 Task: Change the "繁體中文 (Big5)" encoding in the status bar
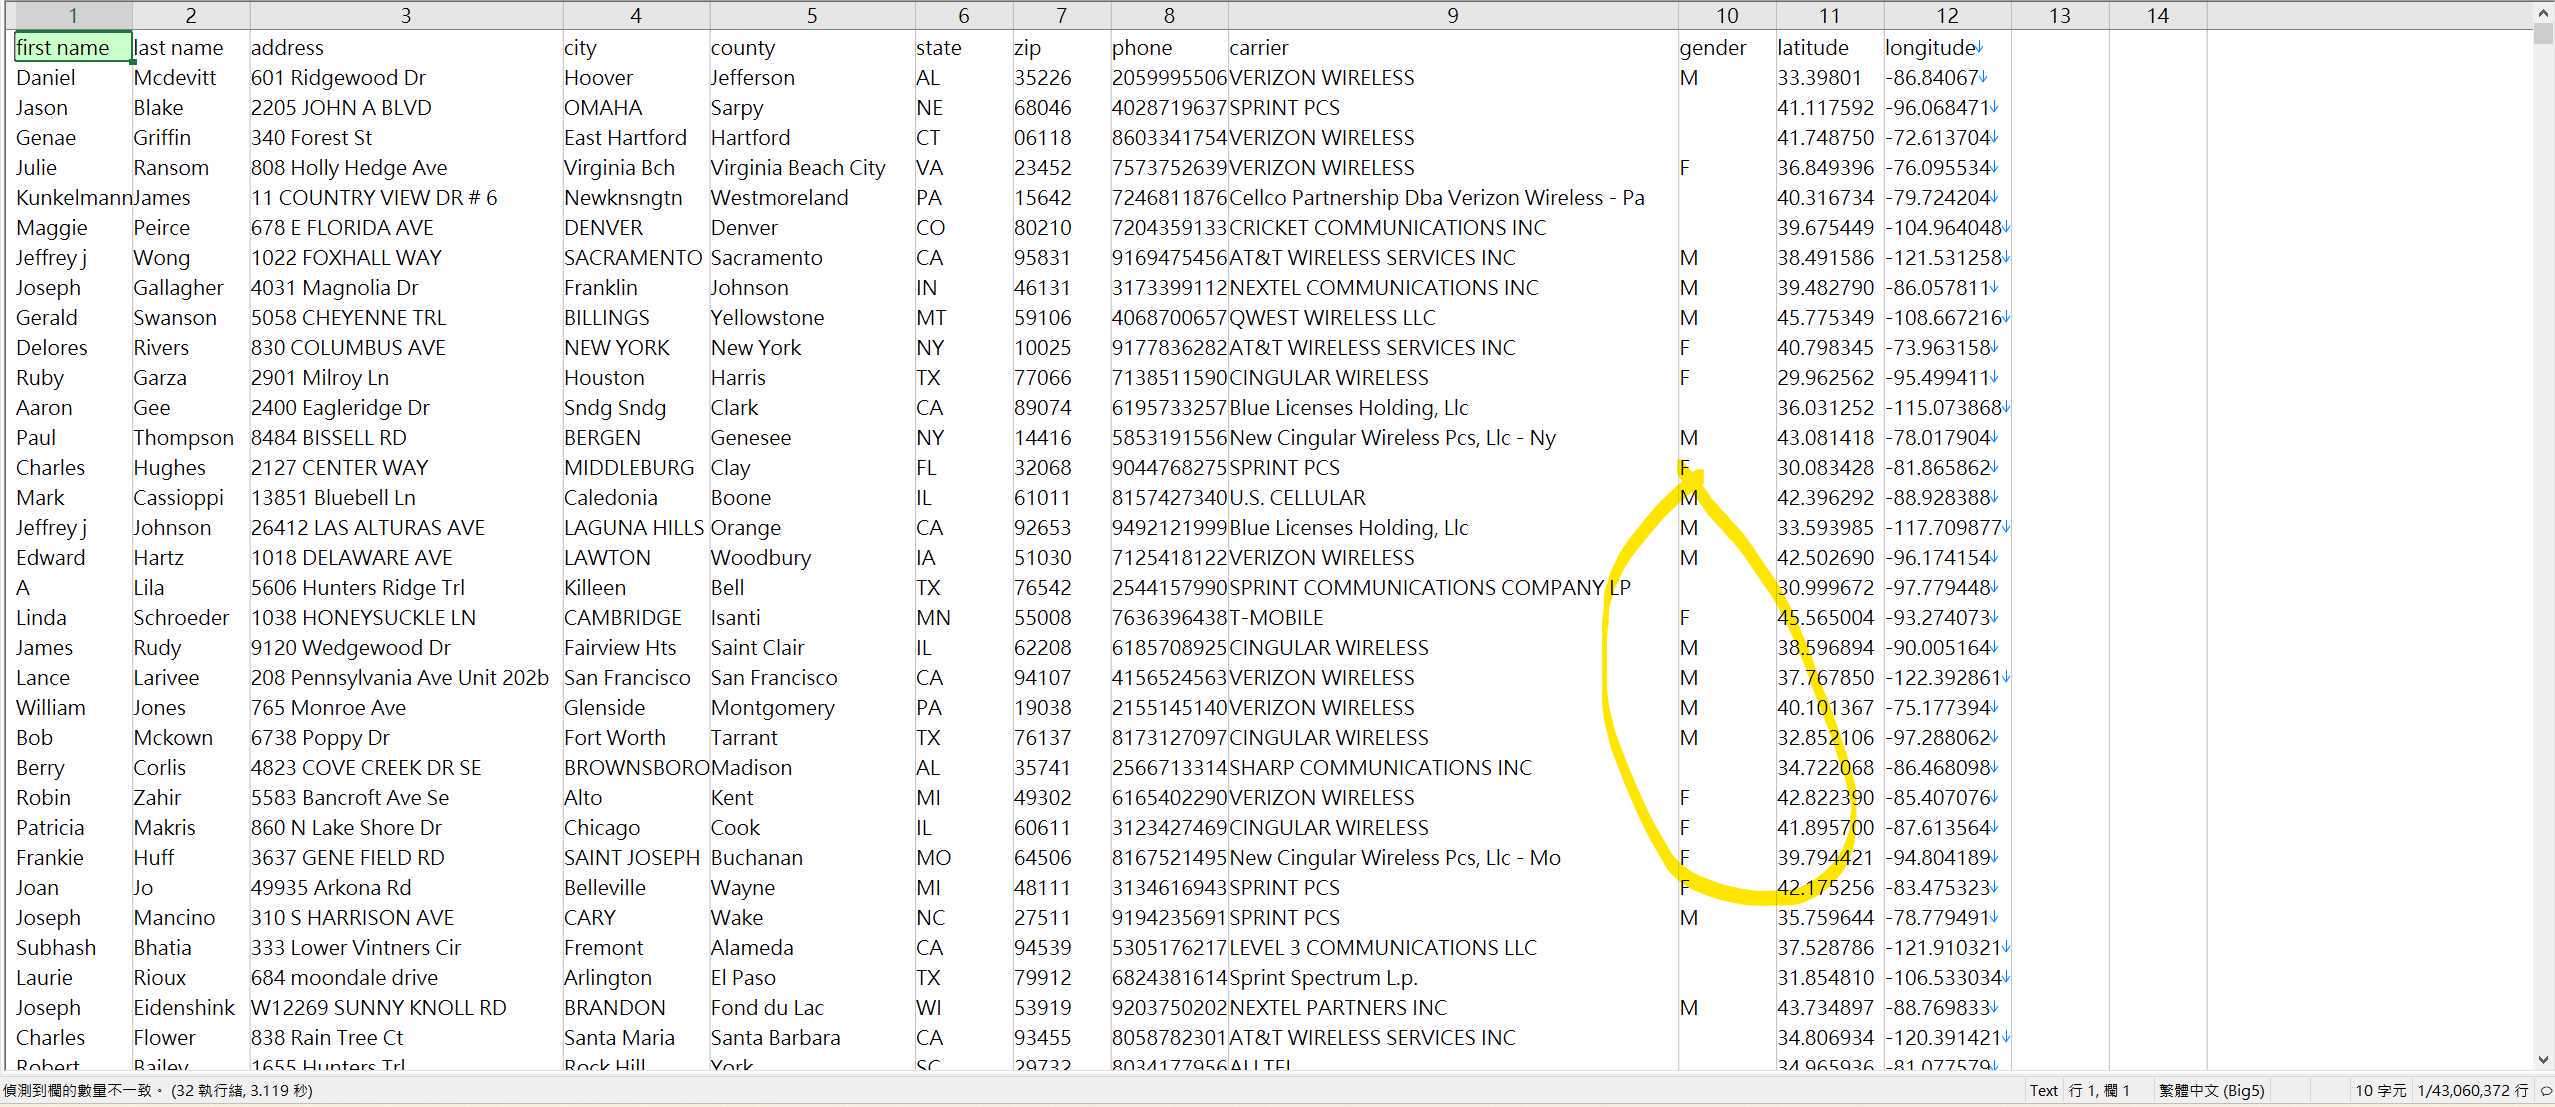[2211, 1090]
